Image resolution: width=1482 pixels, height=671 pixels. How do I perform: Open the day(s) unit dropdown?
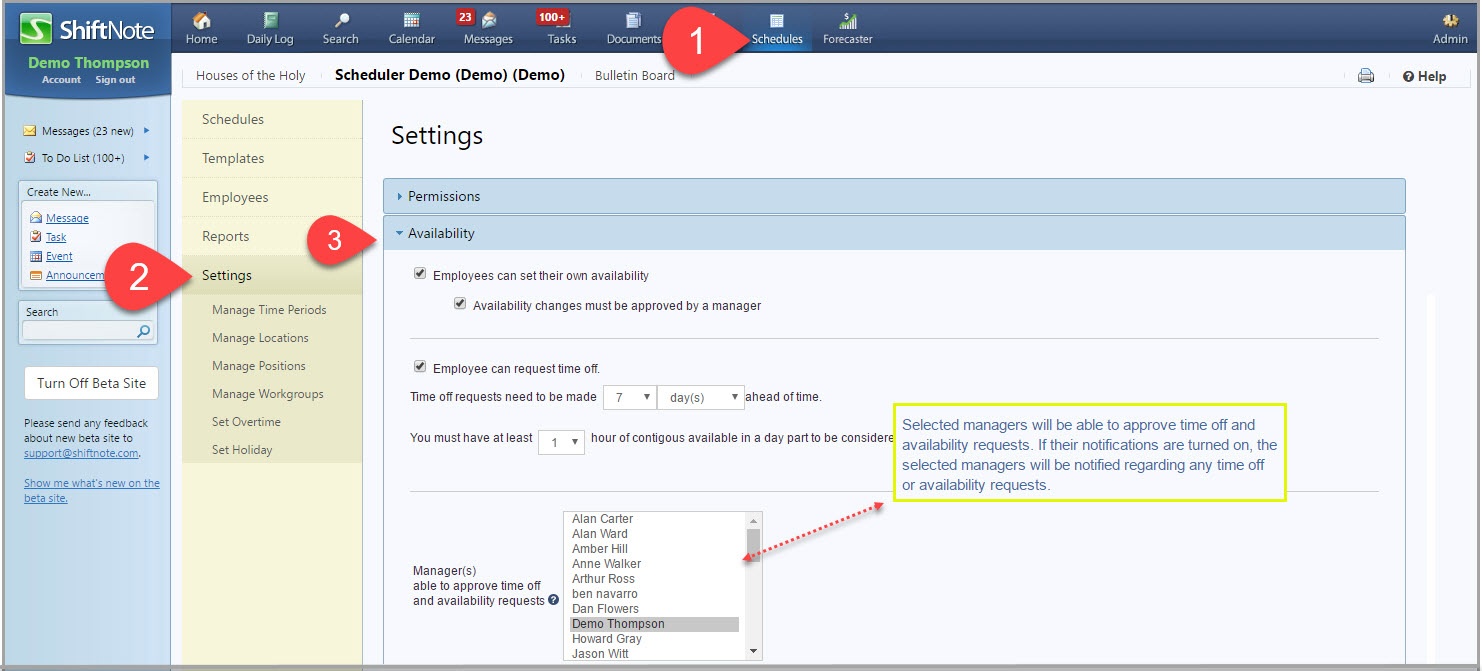point(701,397)
